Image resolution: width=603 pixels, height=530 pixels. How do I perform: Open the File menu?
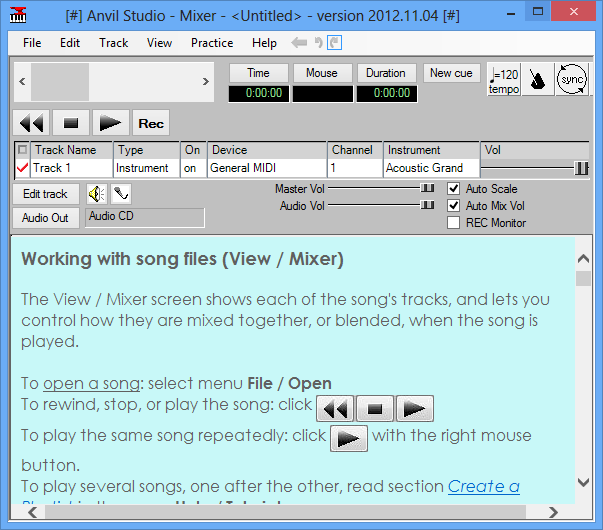[32, 43]
